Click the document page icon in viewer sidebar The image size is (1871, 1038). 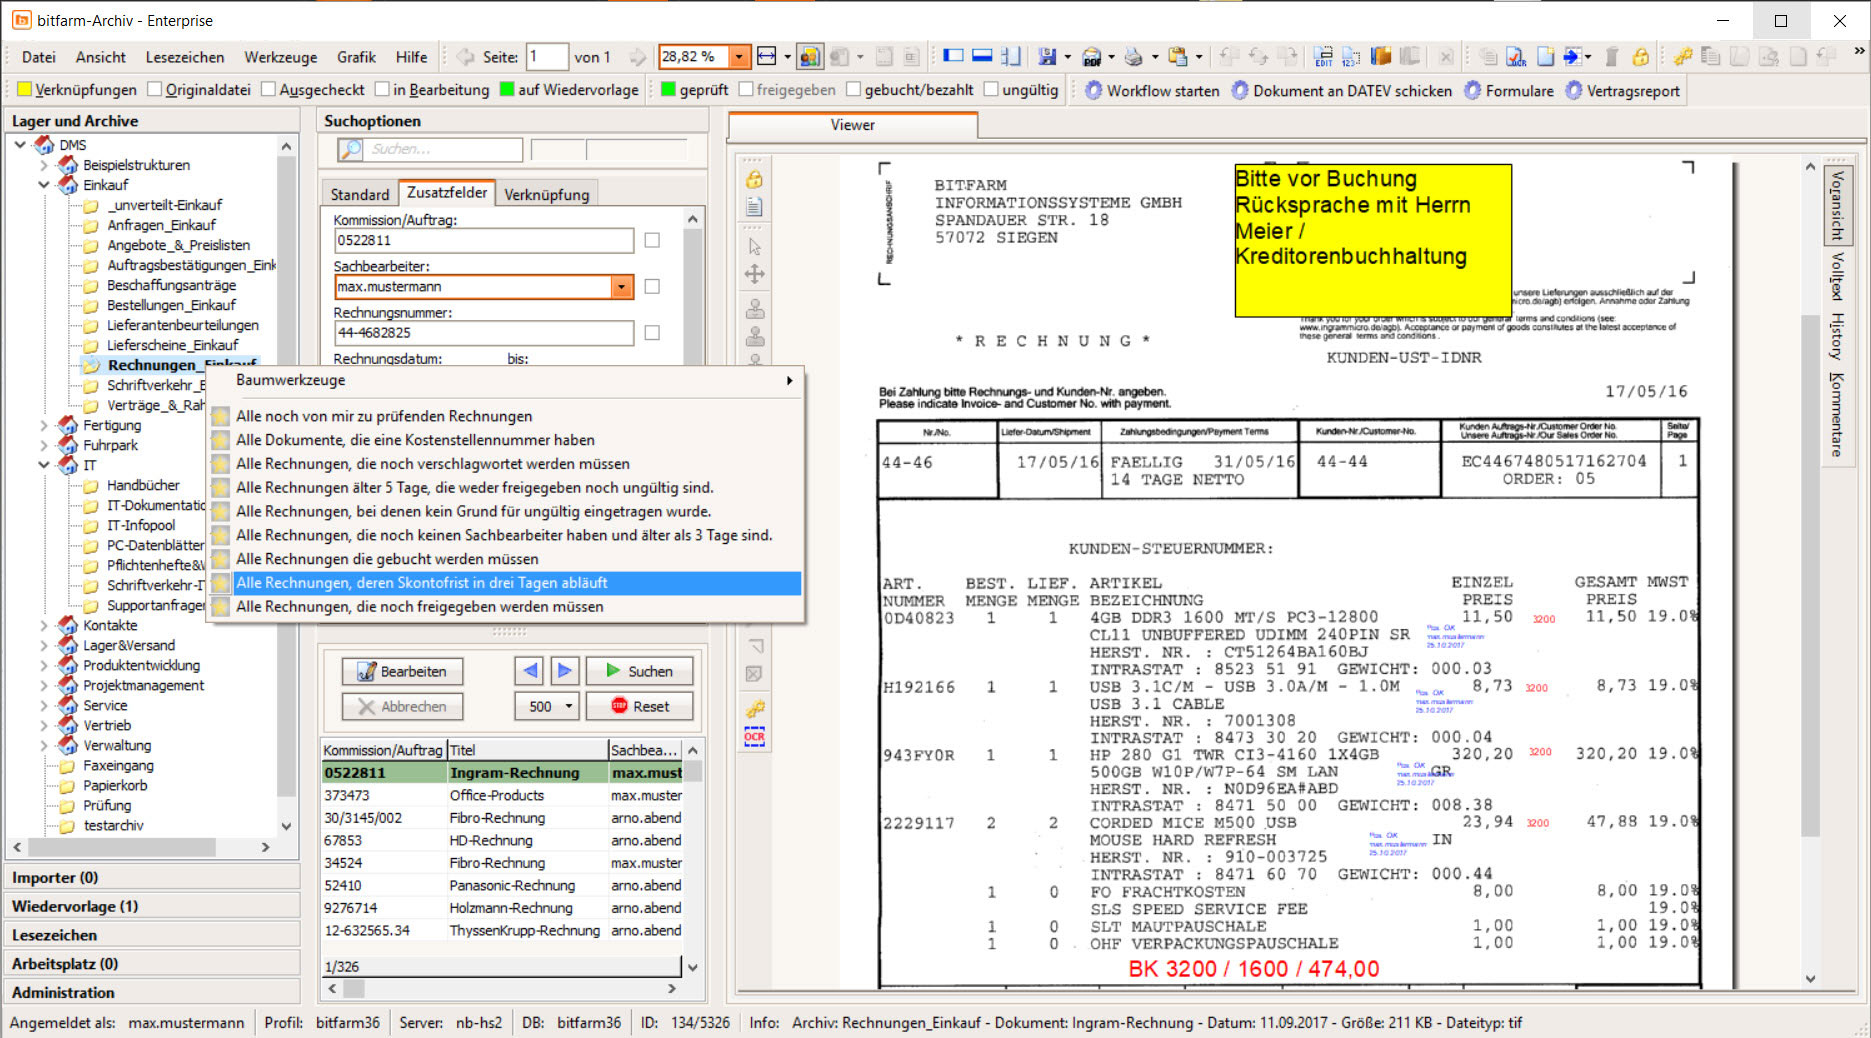[x=754, y=207]
